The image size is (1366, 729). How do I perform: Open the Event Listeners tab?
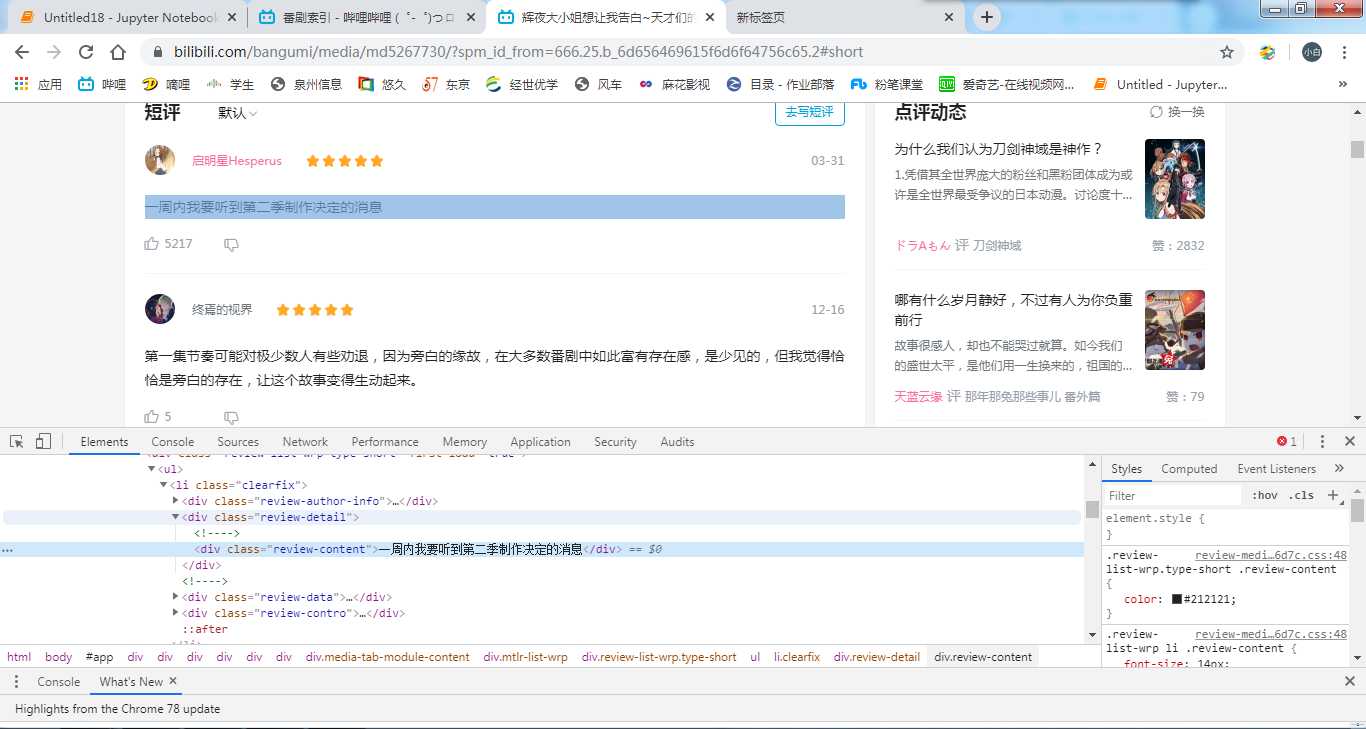coord(1277,468)
